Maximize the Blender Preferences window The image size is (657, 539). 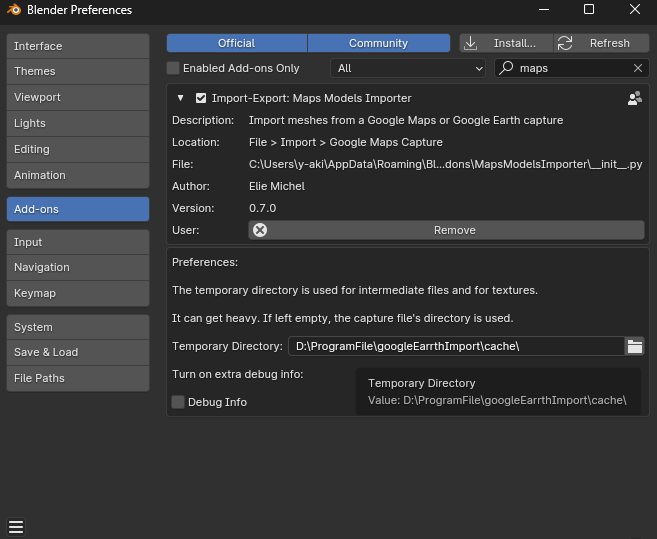click(x=589, y=9)
